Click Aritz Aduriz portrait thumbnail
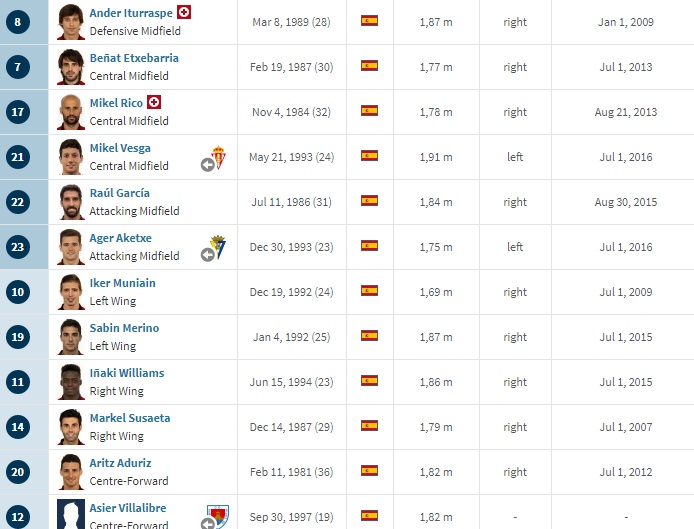 (x=71, y=472)
